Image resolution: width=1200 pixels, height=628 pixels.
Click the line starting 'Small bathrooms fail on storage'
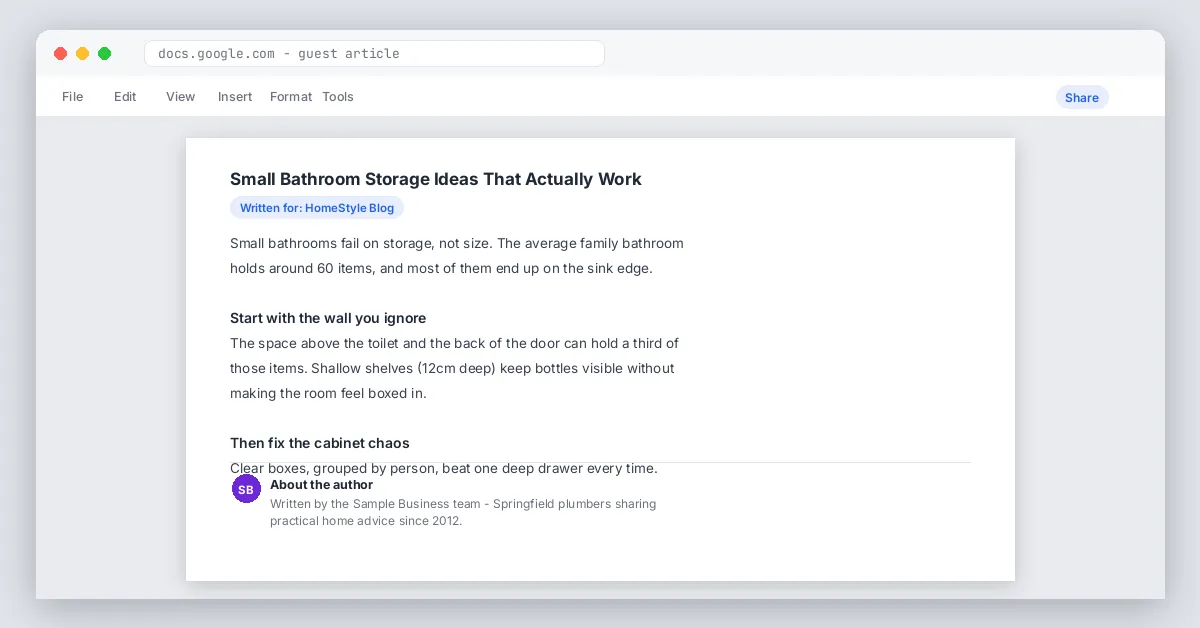click(457, 243)
